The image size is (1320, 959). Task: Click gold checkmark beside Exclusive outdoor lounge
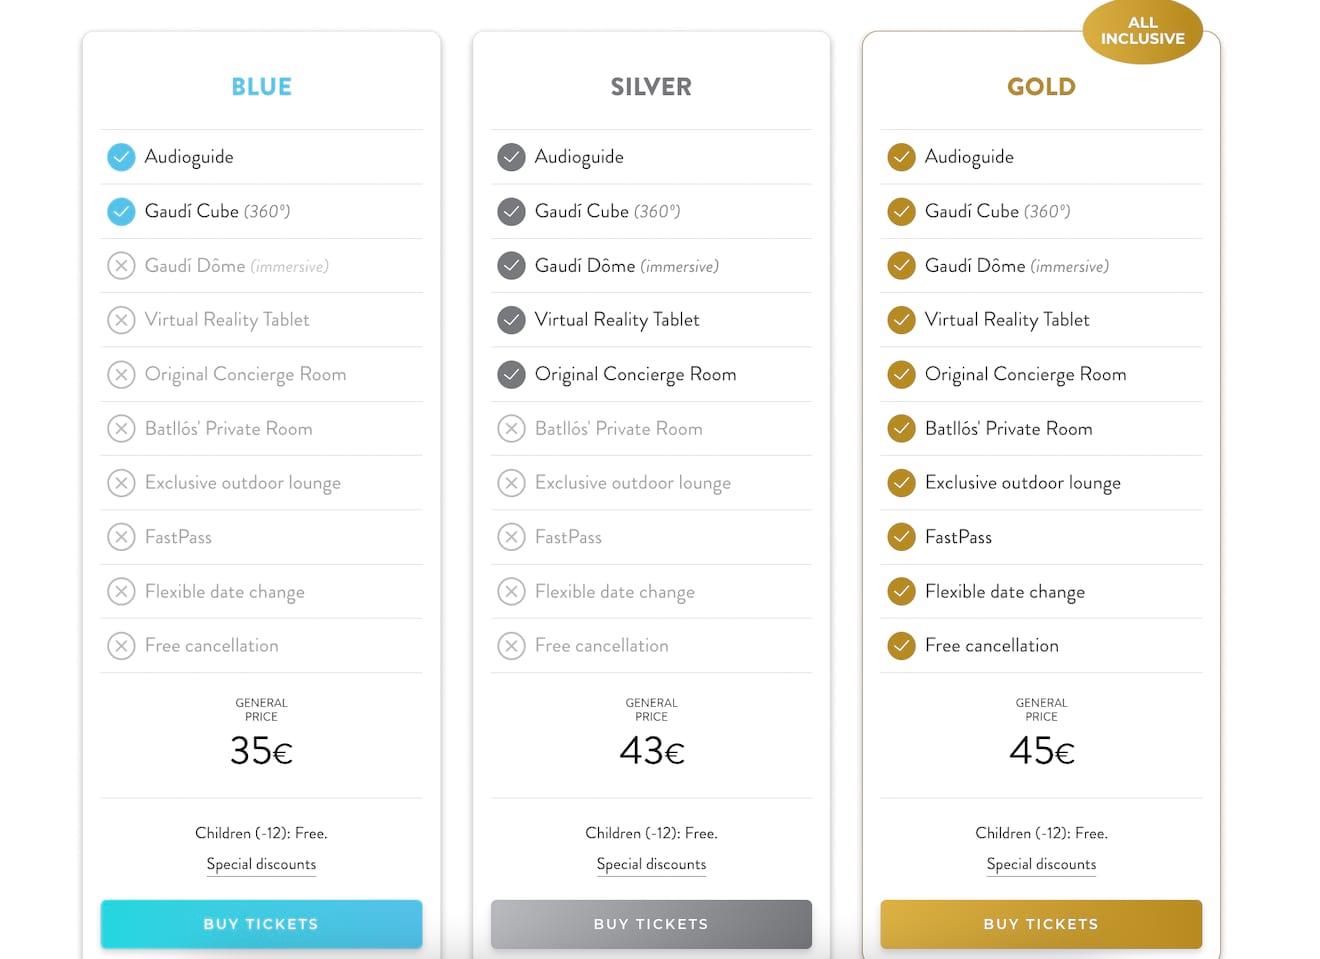[901, 483]
